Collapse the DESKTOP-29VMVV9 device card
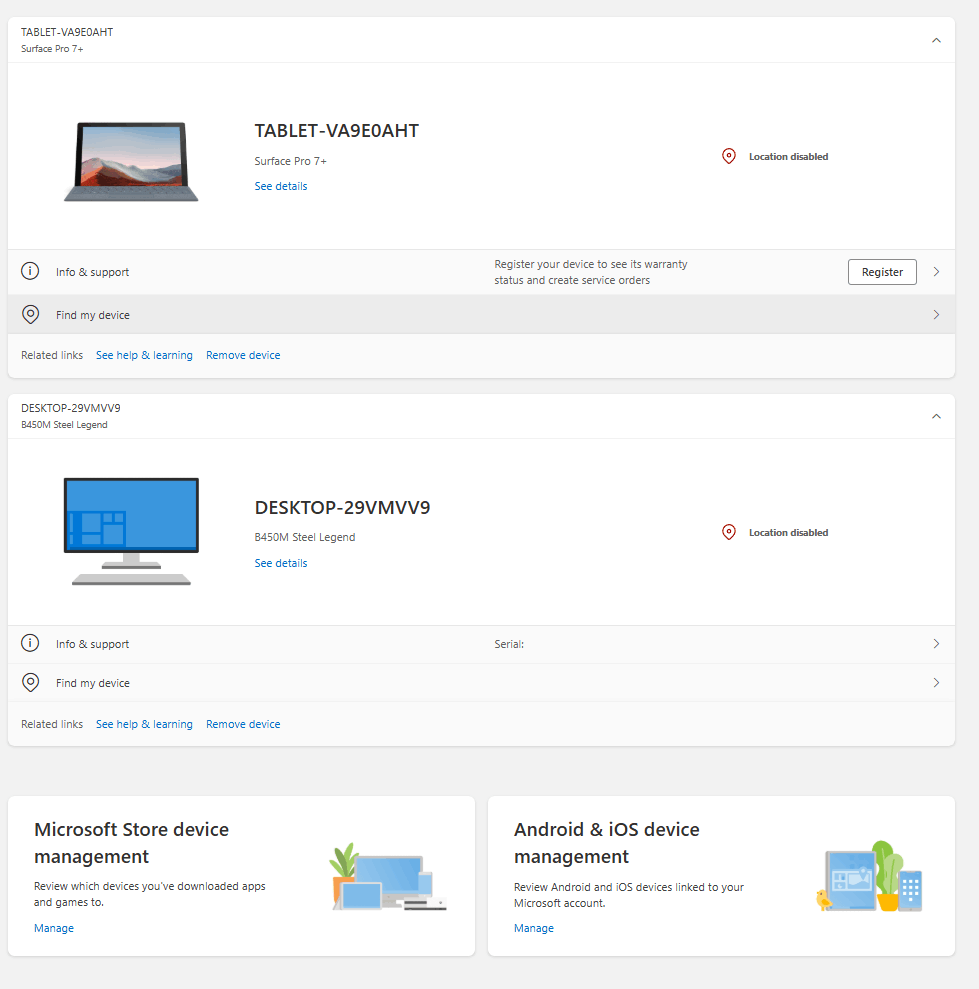 936,416
